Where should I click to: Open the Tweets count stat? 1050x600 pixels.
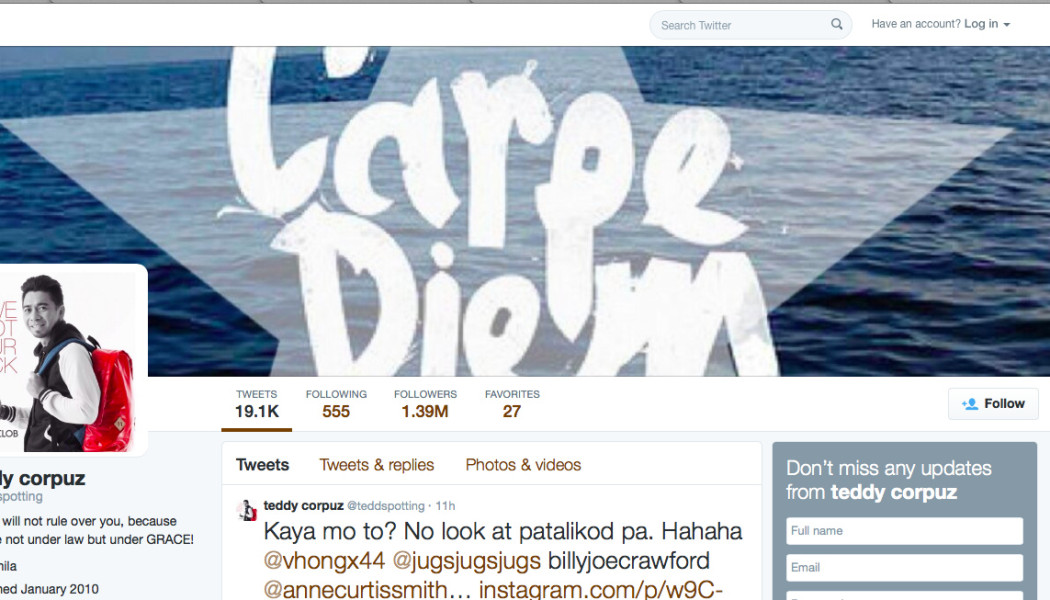256,404
